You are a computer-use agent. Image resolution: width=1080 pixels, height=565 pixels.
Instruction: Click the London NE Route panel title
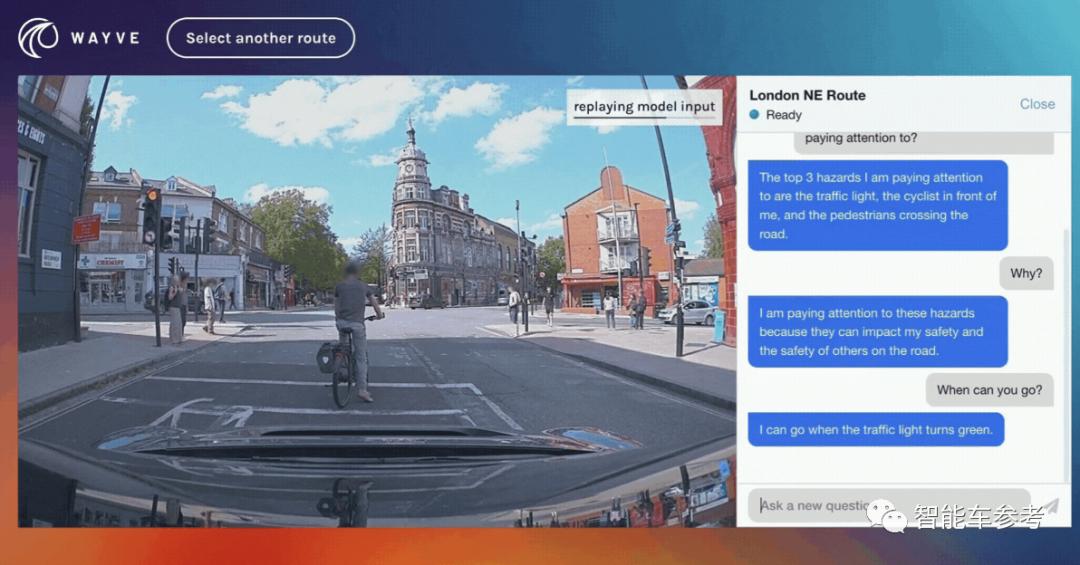tap(807, 95)
